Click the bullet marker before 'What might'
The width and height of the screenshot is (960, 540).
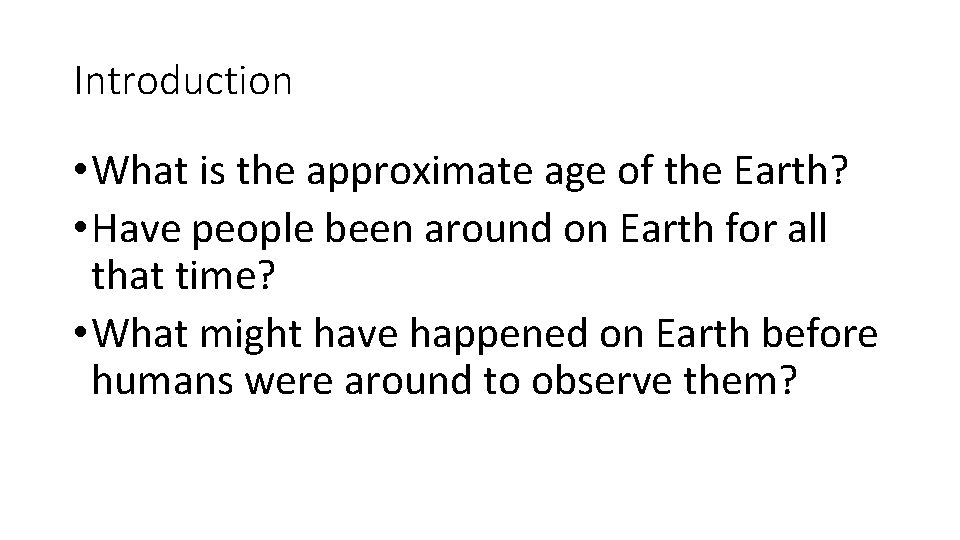pyautogui.click(x=80, y=332)
